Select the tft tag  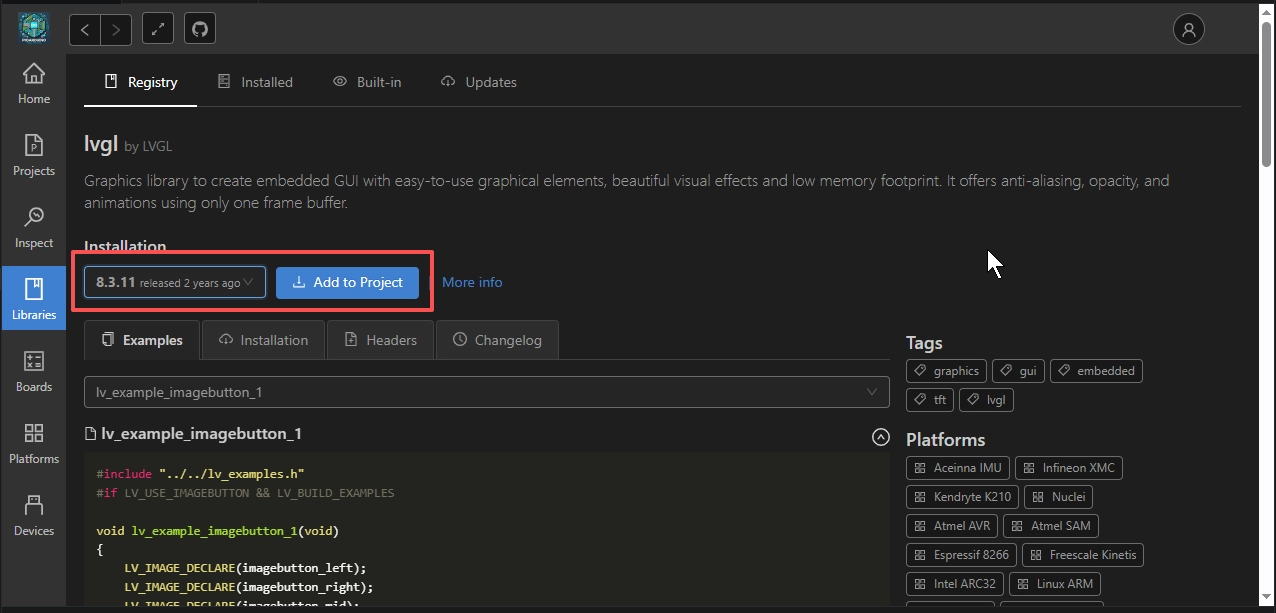pos(930,400)
